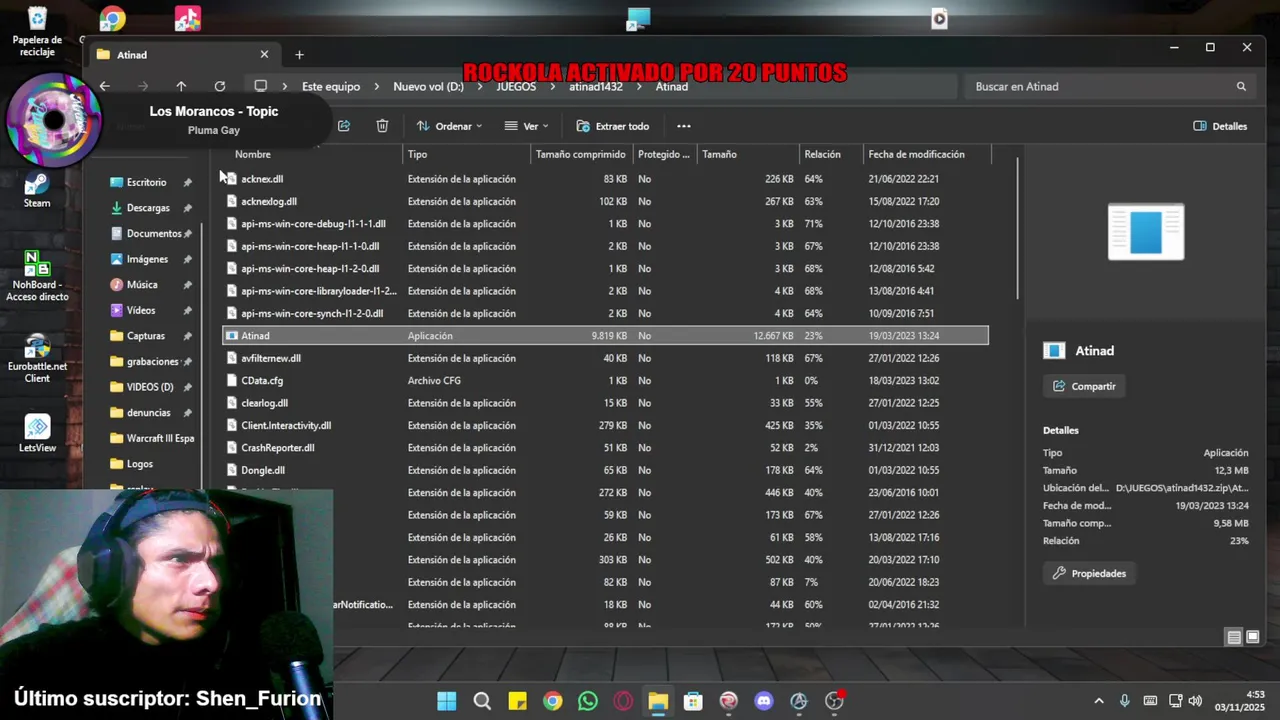Expand chevron after JUEGOS in breadcrumb

[553, 86]
